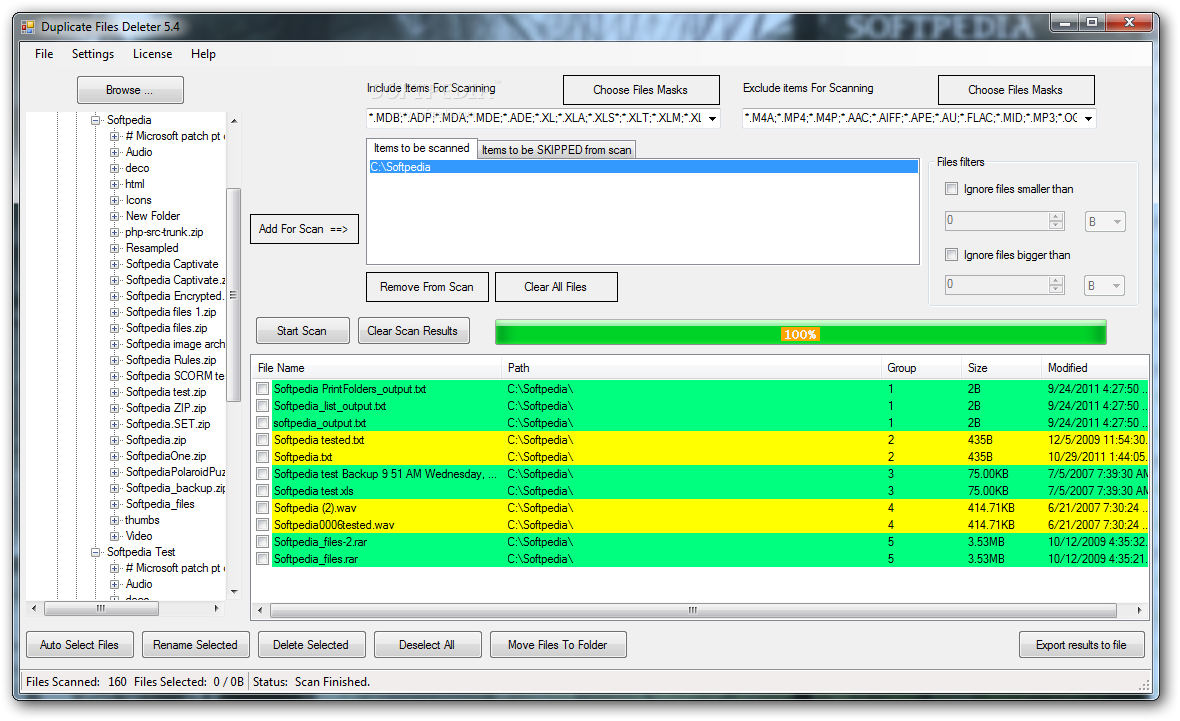This screenshot has height=721, width=1180.
Task: Click Export results to file button
Action: 1081,645
